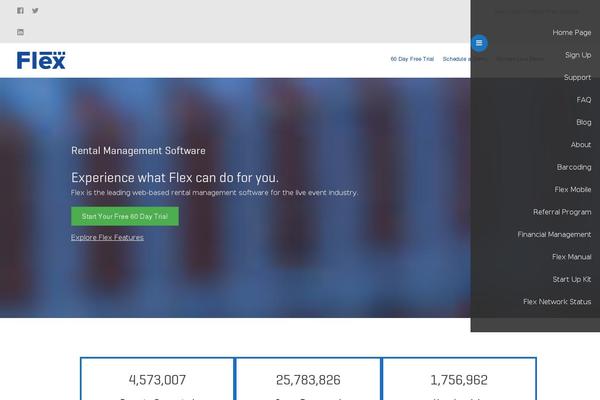Go to Blog in side menu

coord(584,122)
